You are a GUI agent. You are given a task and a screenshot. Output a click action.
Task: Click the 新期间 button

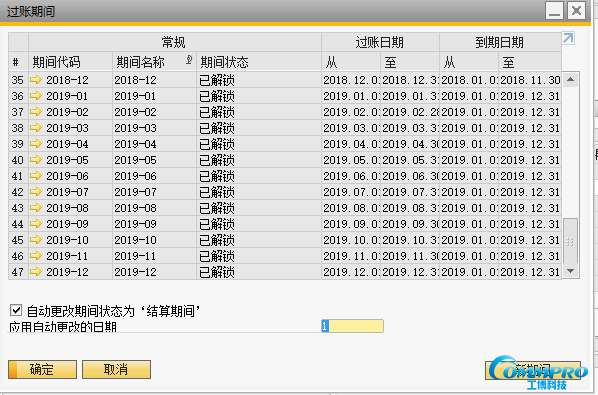[x=533, y=370]
